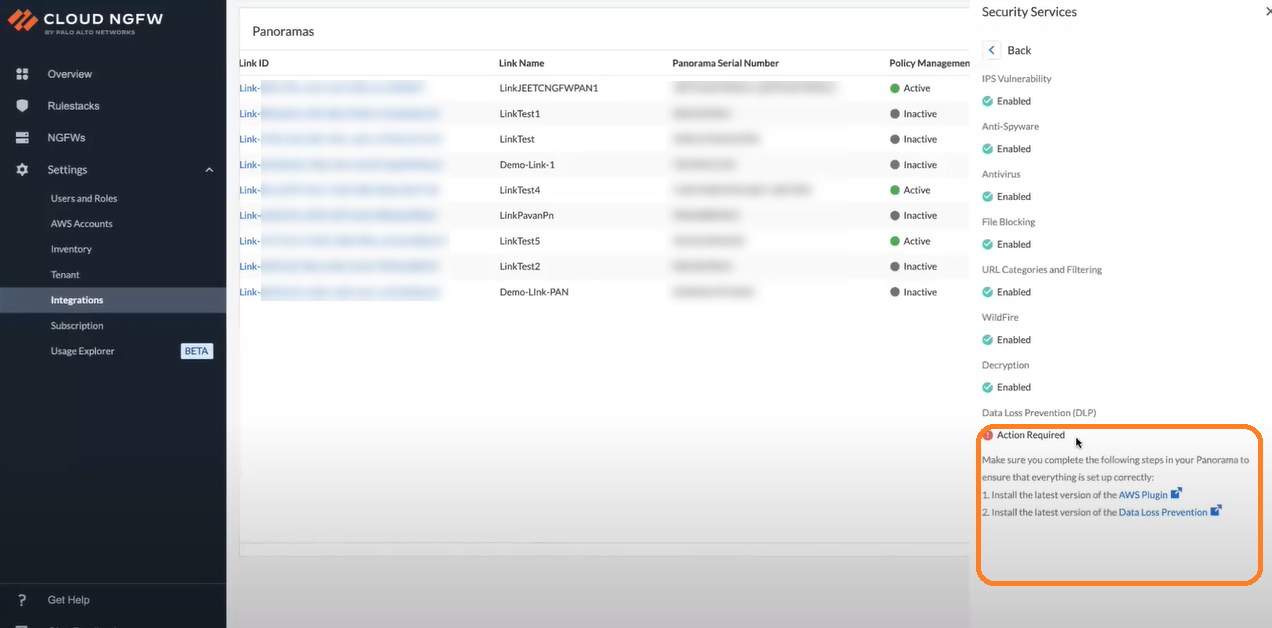1272x628 pixels.
Task: Click the NGFWs server icon
Action: click(22, 138)
